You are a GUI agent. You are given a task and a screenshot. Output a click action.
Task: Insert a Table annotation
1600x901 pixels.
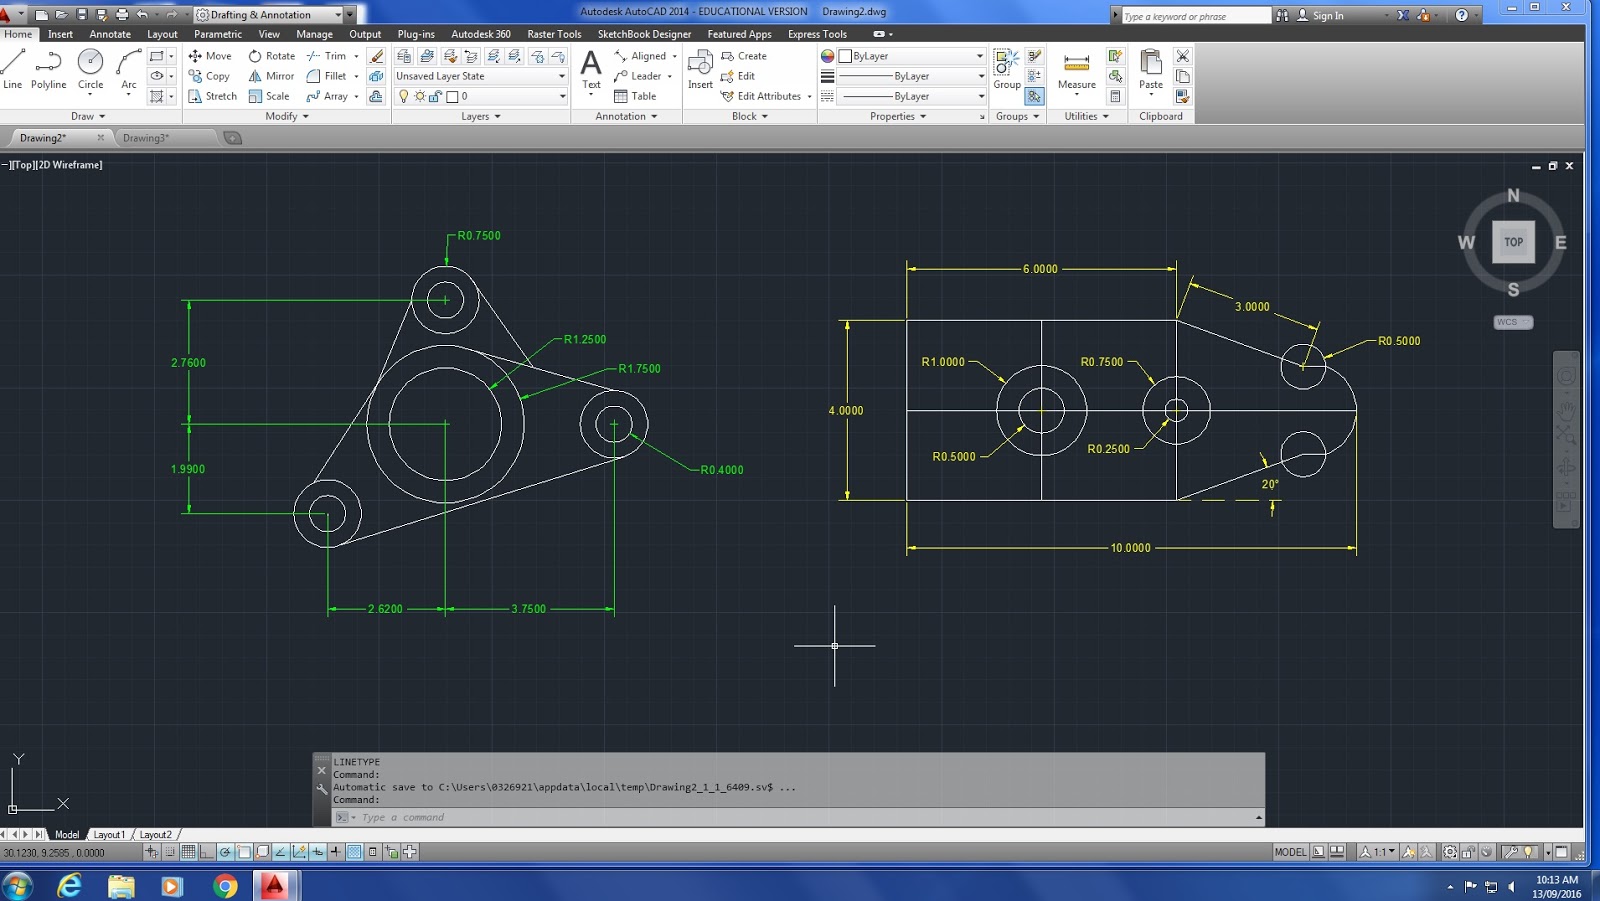640,96
